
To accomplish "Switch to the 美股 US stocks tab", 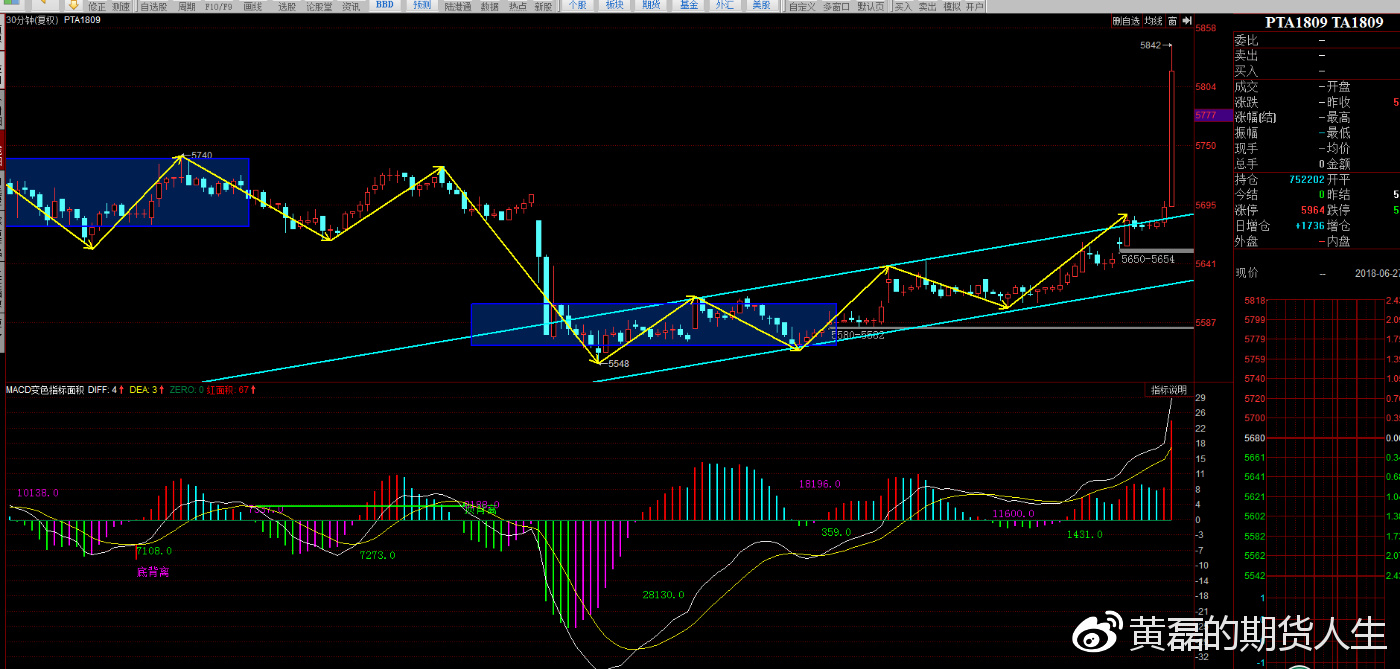I will click(x=762, y=5).
